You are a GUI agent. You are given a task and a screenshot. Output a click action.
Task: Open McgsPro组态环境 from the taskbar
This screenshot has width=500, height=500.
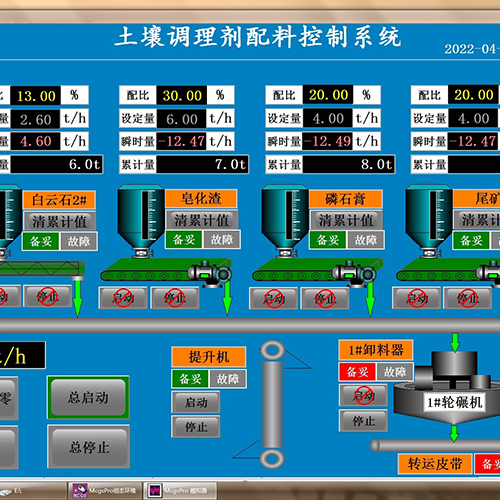pos(105,491)
